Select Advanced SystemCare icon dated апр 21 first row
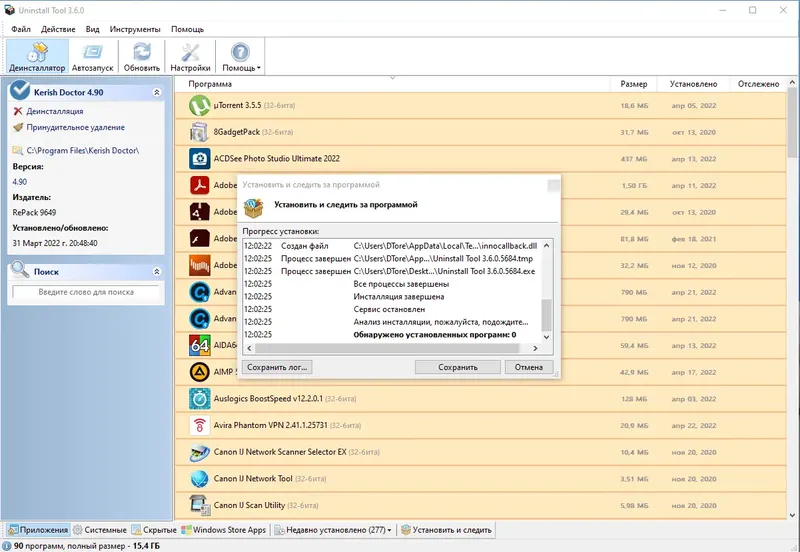The height and width of the screenshot is (552, 800). tap(199, 292)
